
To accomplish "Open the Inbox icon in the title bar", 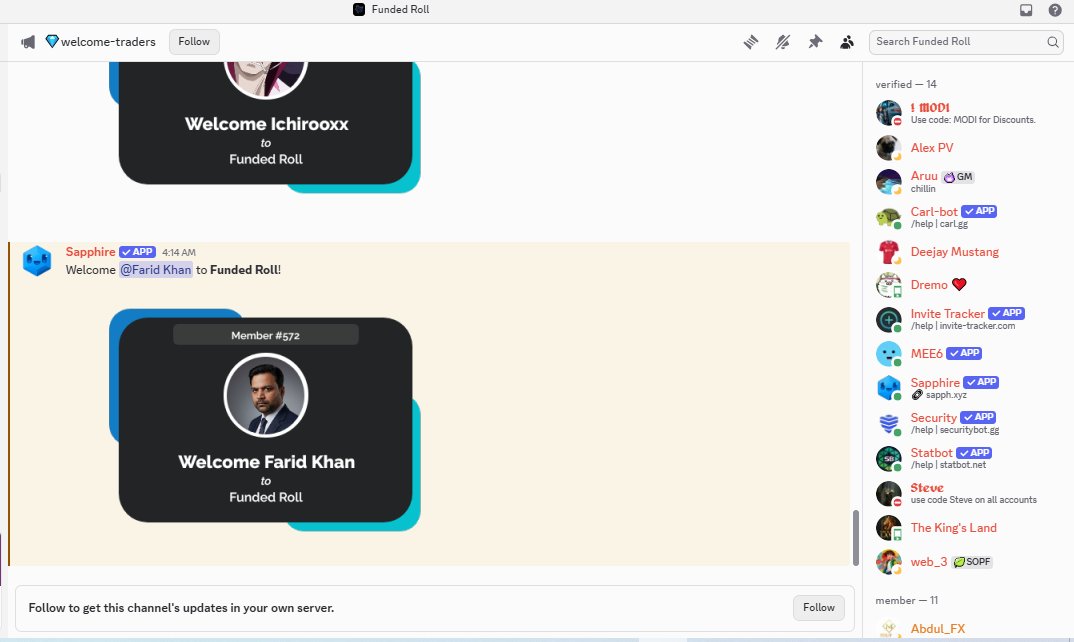I will point(1026,10).
